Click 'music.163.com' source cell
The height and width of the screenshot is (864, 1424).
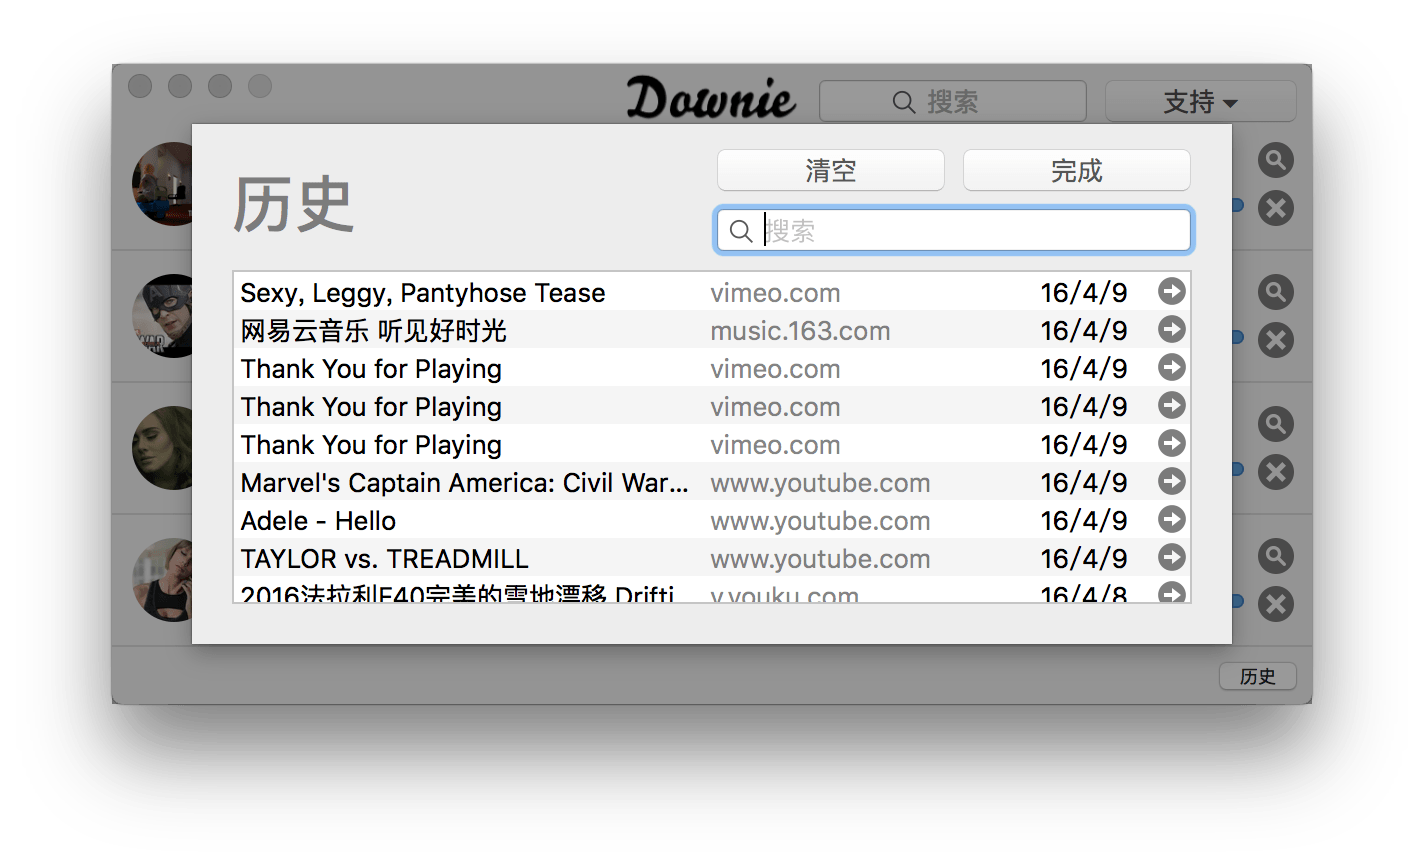[800, 331]
